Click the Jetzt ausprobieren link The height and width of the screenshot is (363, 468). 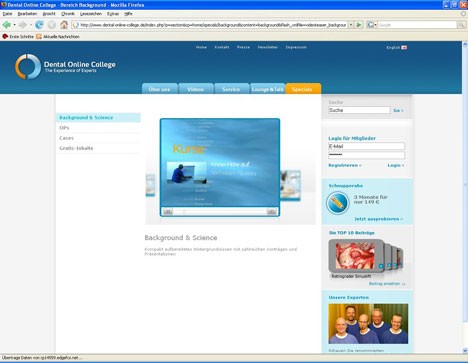click(378, 219)
